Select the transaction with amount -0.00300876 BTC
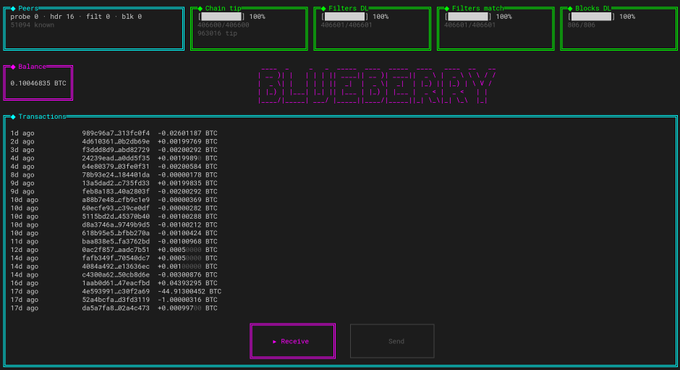Viewport: 680px width, 370px height. coord(114,275)
